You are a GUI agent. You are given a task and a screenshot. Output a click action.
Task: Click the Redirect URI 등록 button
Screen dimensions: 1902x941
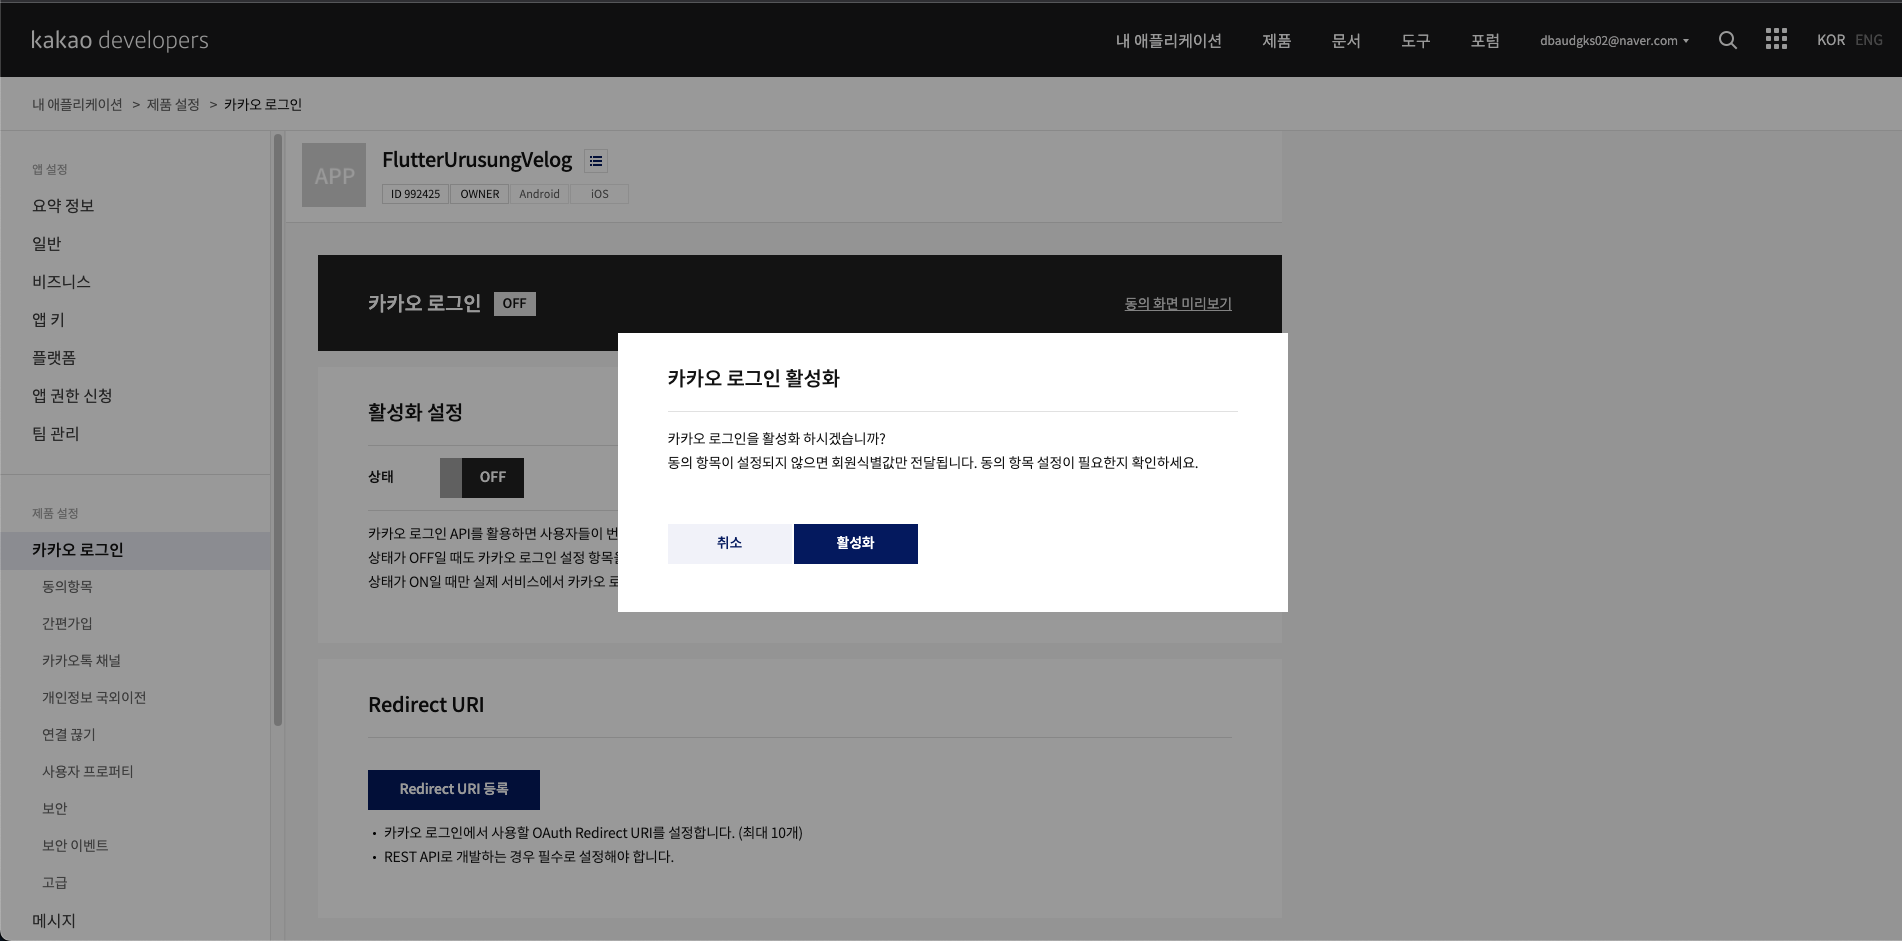click(x=454, y=789)
